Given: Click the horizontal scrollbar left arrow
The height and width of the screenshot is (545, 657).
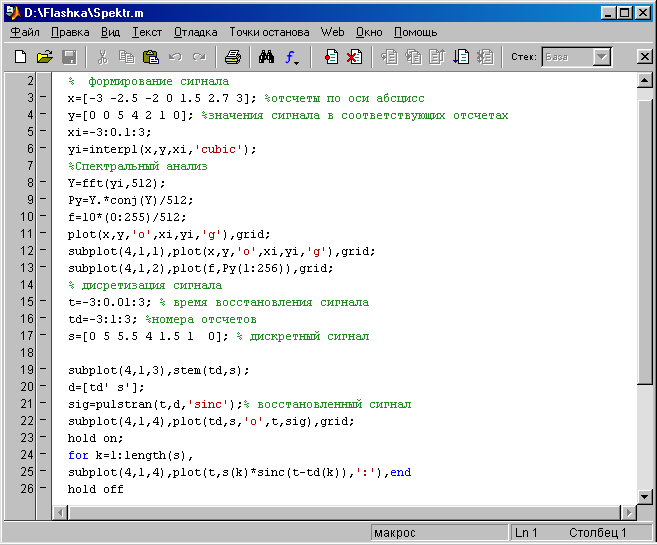Looking at the screenshot, I should coord(61,513).
